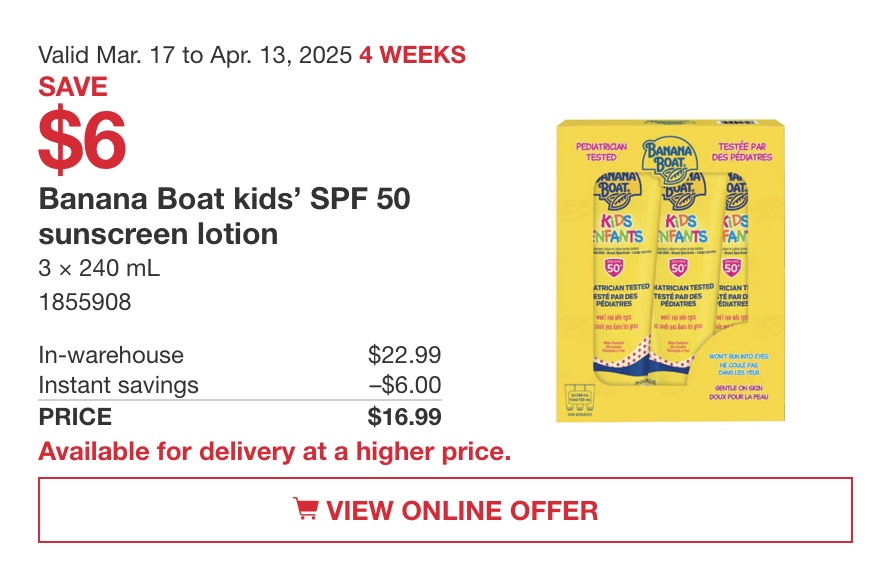Screen dimensions: 886x580
Task: Click the Available for delivery notice
Action: pos(275,452)
